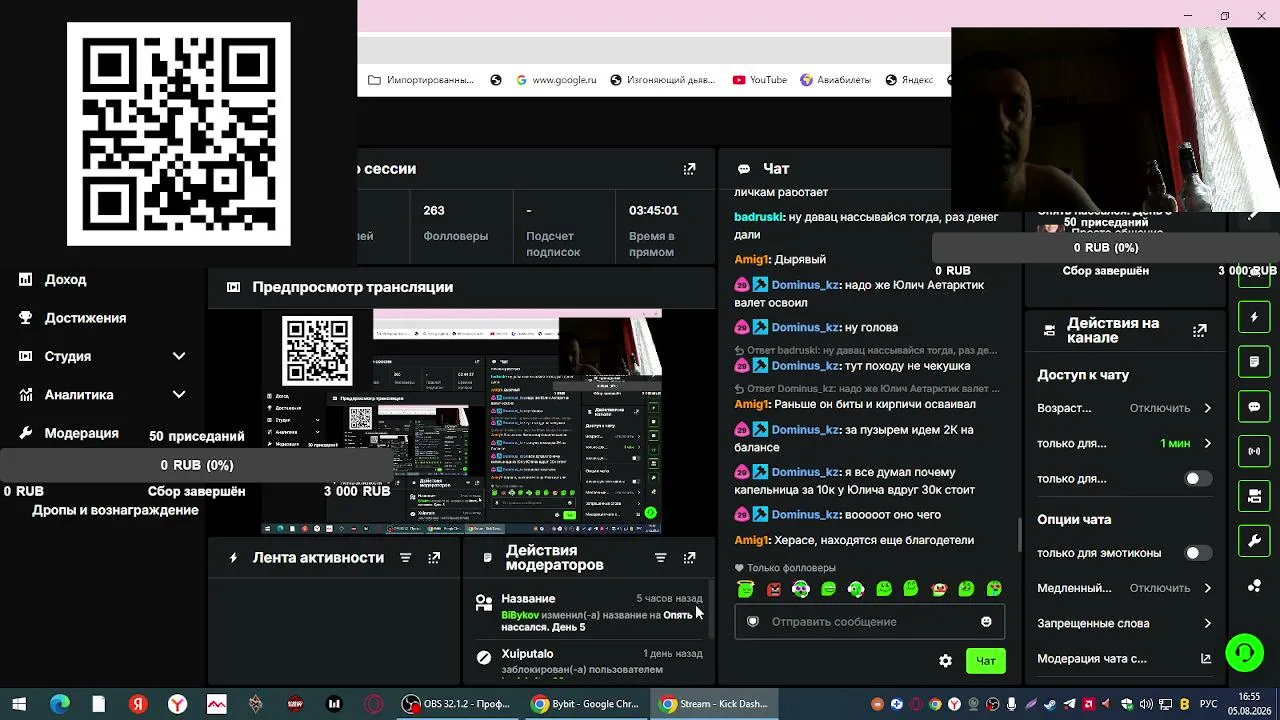Open Windows Start menu
The height and width of the screenshot is (720, 1280).
pyautogui.click(x=19, y=704)
